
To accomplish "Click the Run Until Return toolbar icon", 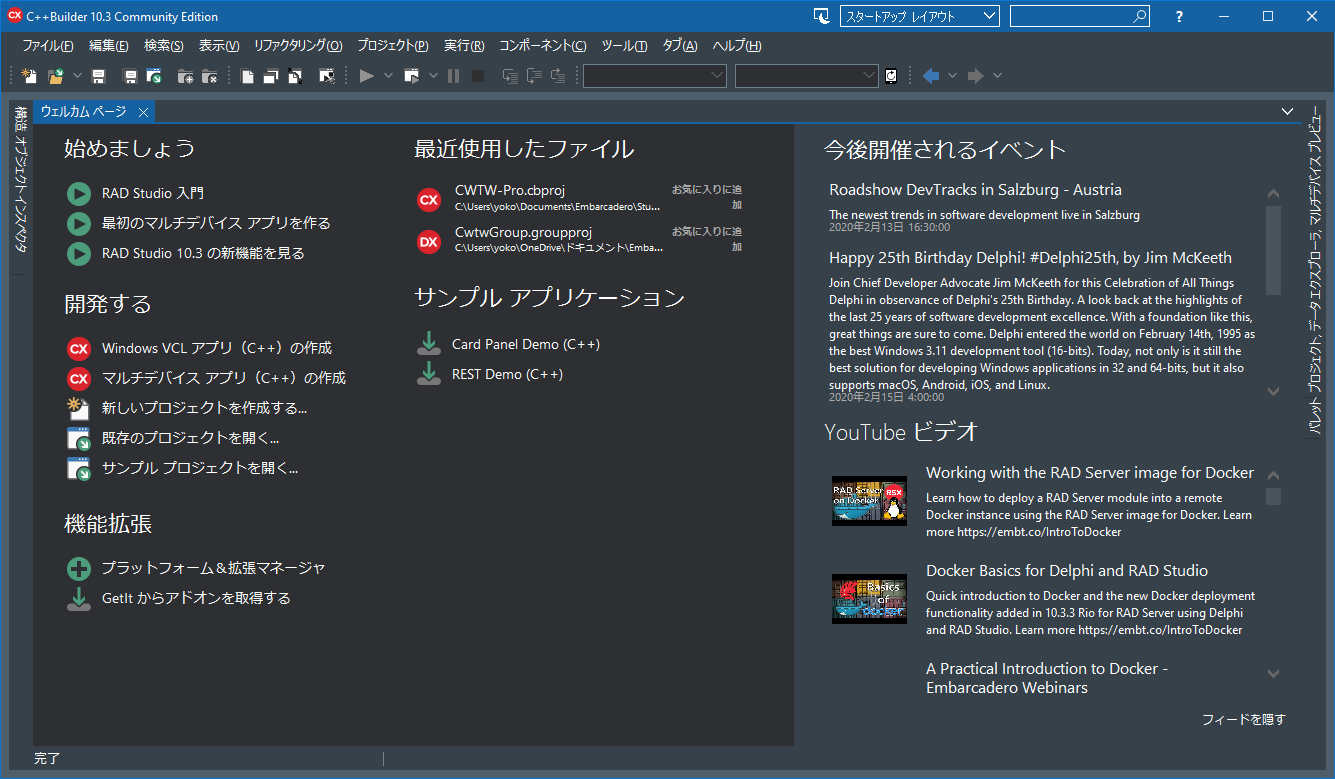I will [x=558, y=76].
